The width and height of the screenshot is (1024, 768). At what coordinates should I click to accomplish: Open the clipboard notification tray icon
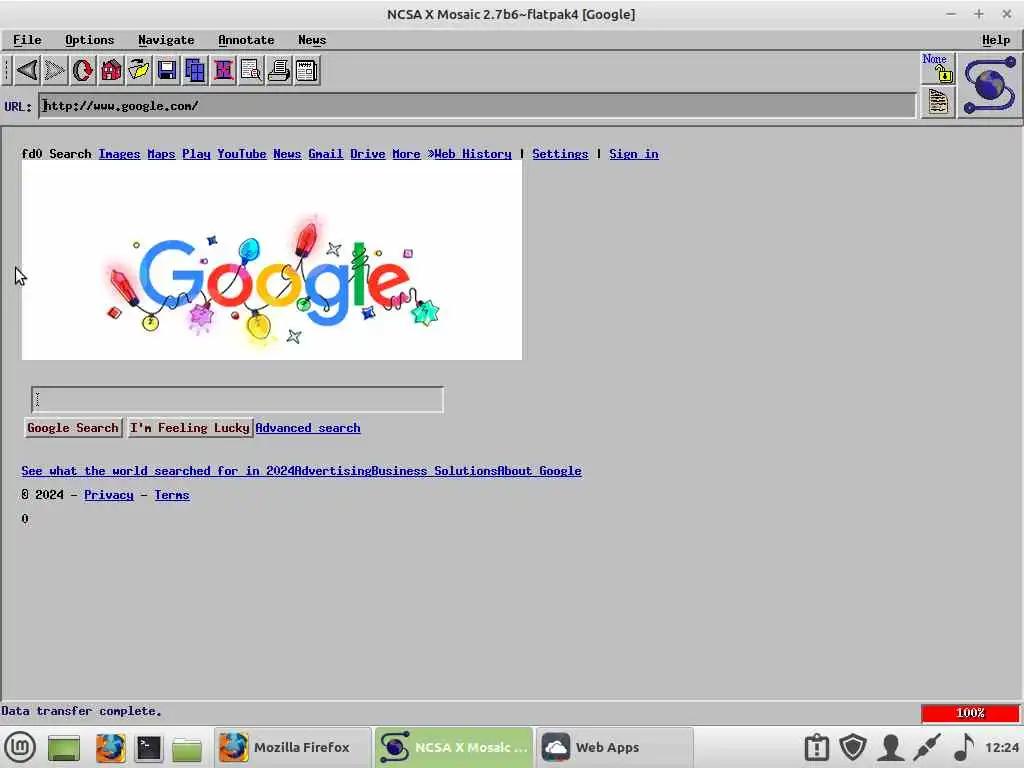pos(816,747)
